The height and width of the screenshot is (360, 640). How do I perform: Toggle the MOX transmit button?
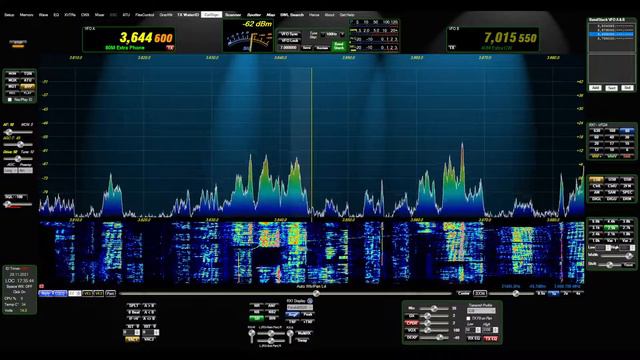[12, 80]
